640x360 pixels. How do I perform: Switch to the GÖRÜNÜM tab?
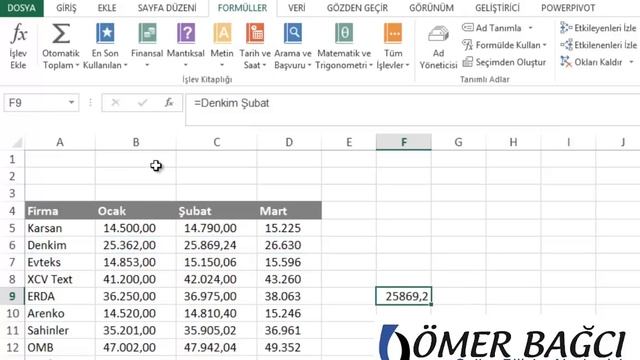431,8
